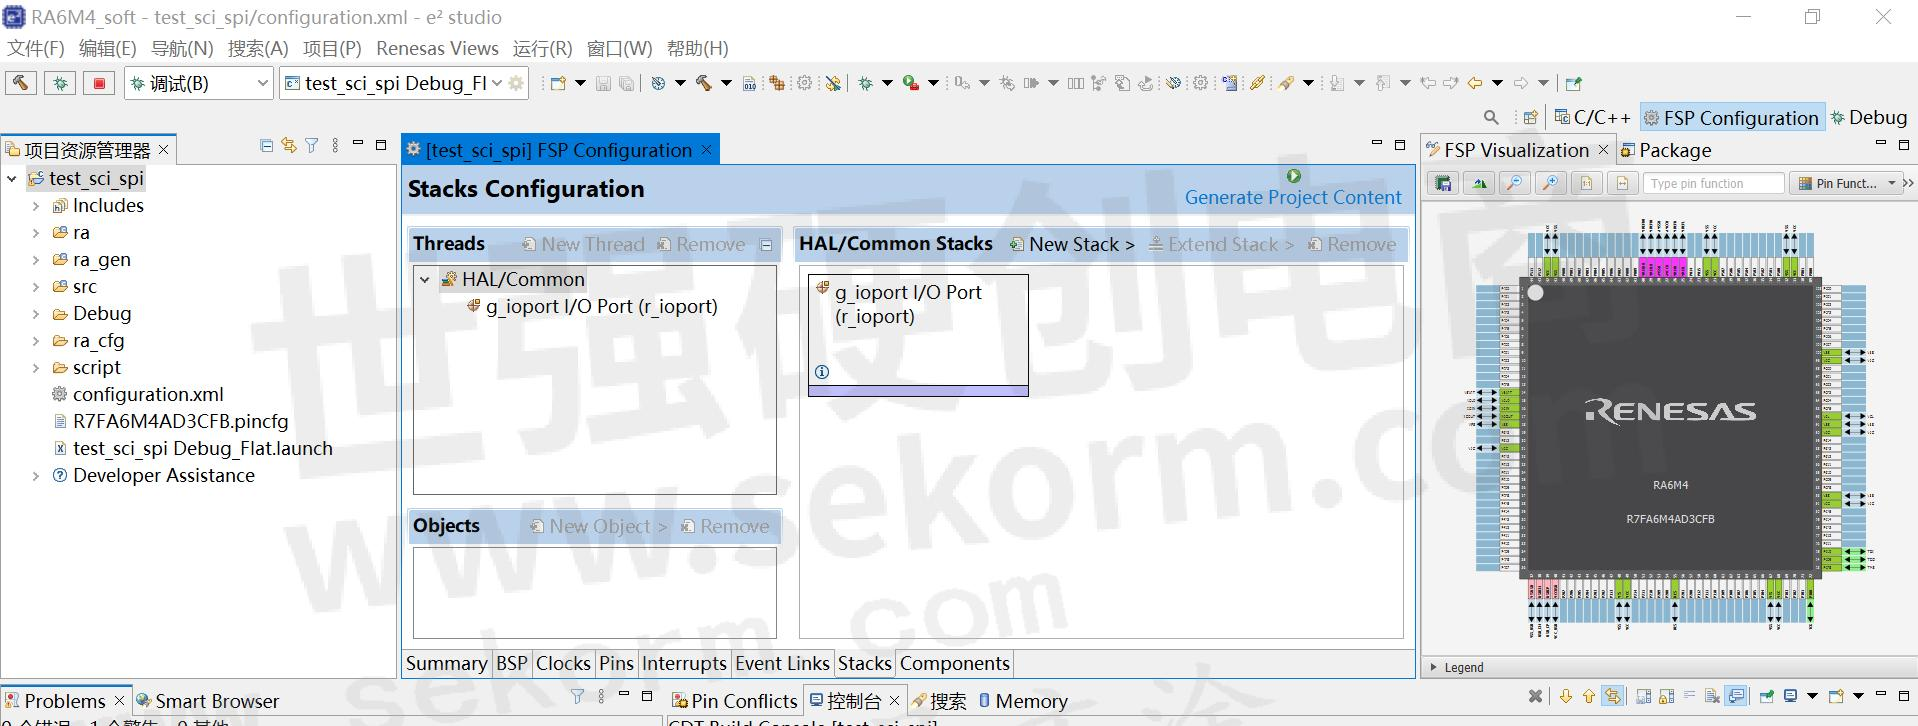This screenshot has width=1918, height=726.
Task: Switch to the Pins tab
Action: pos(616,663)
